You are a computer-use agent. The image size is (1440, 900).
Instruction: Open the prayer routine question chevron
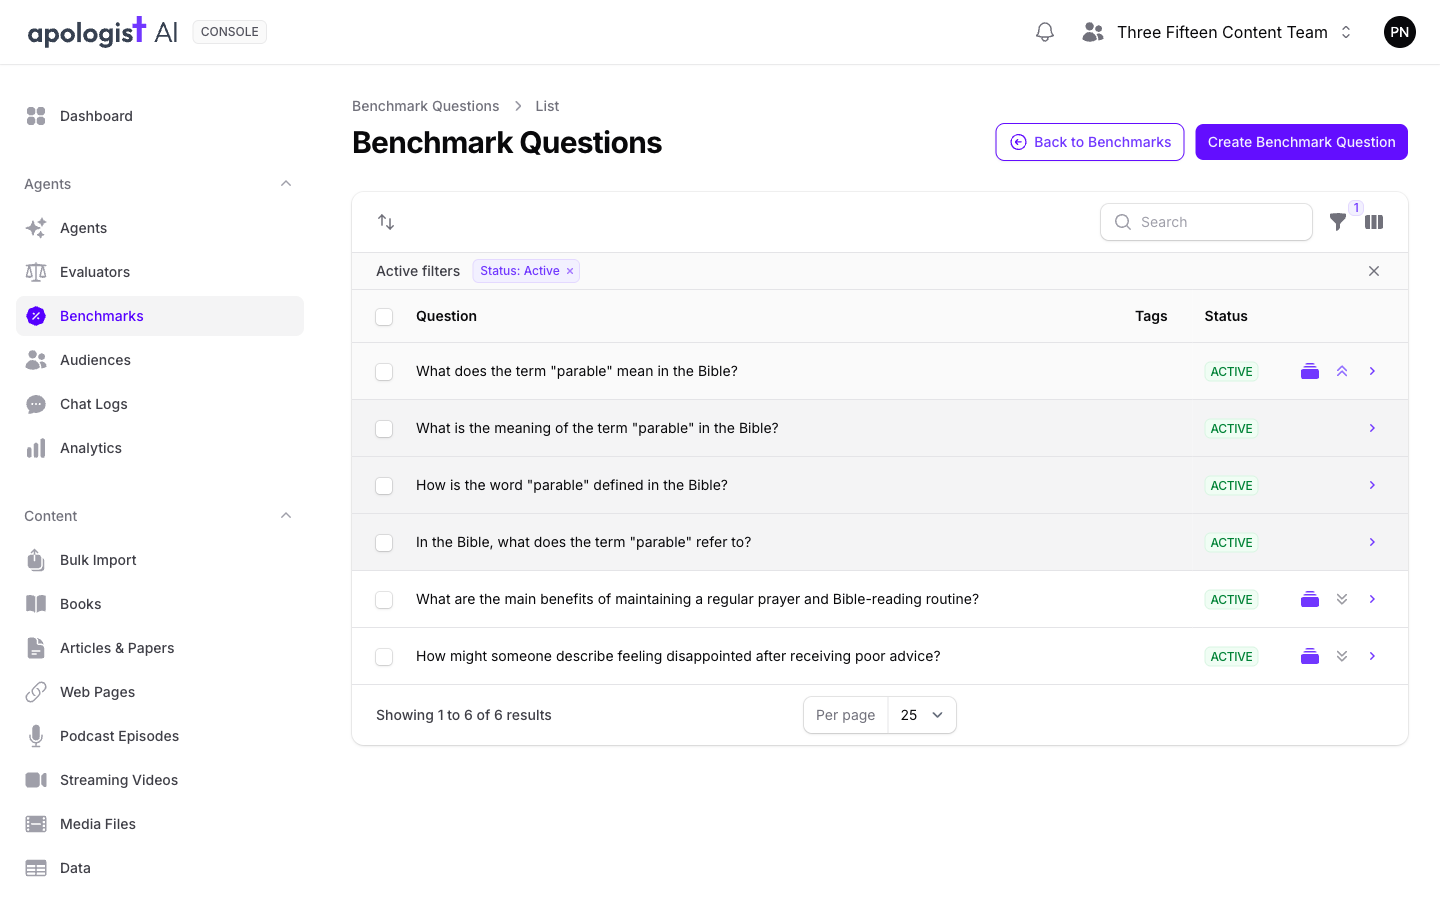pos(1372,599)
